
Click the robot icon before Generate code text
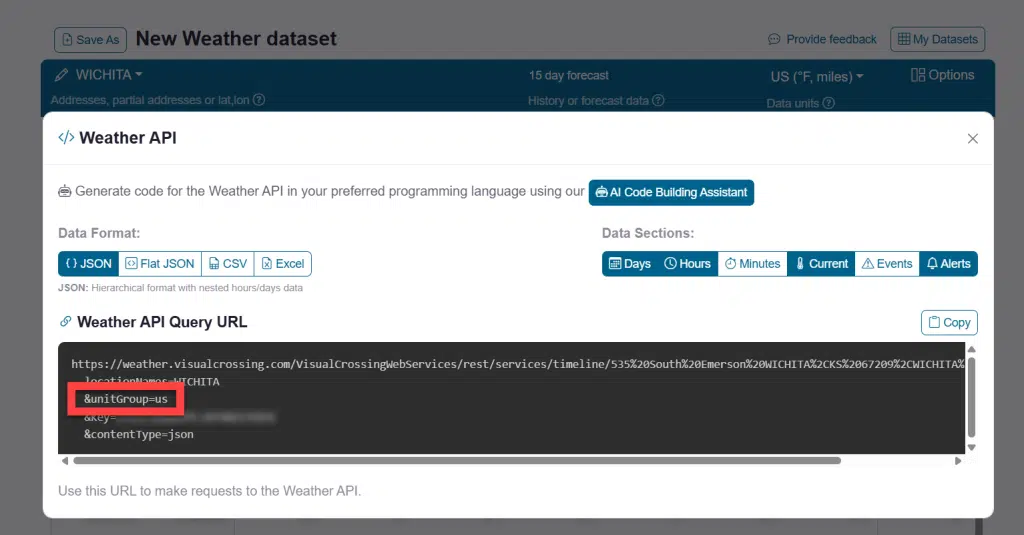[x=65, y=191]
